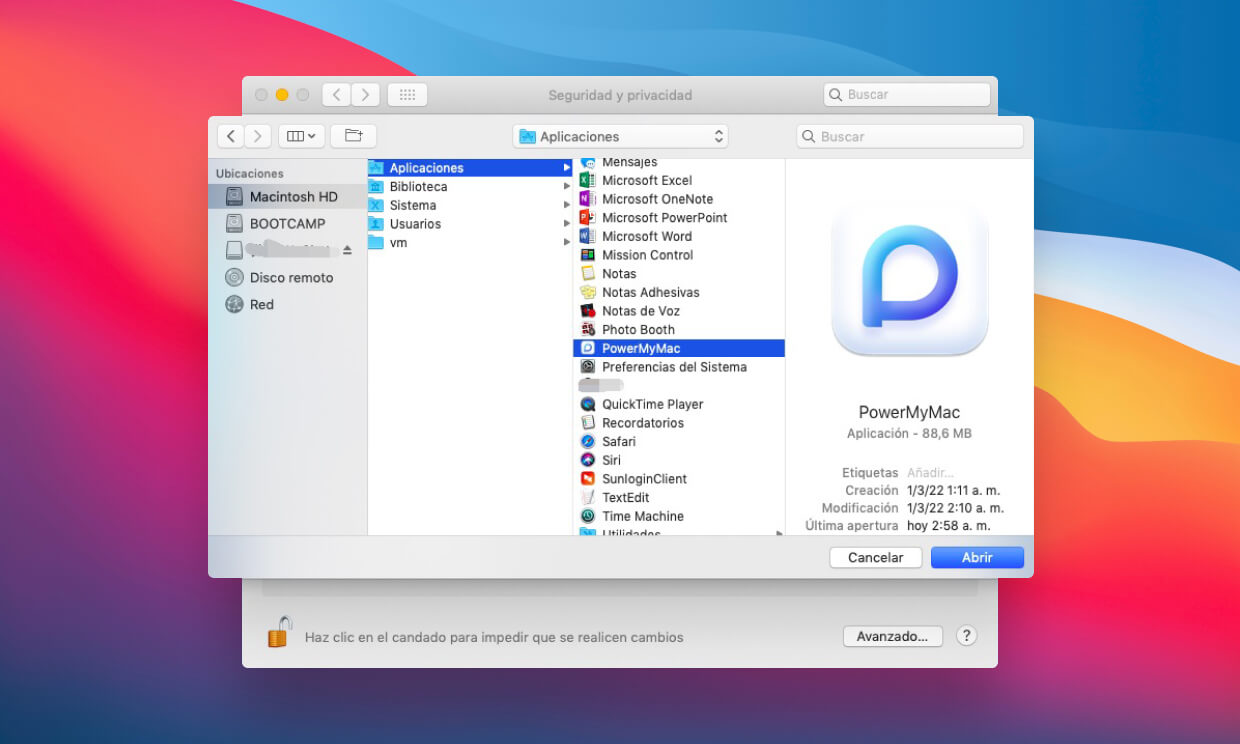Select Recordatorios app icon
The image size is (1240, 744).
pos(588,423)
